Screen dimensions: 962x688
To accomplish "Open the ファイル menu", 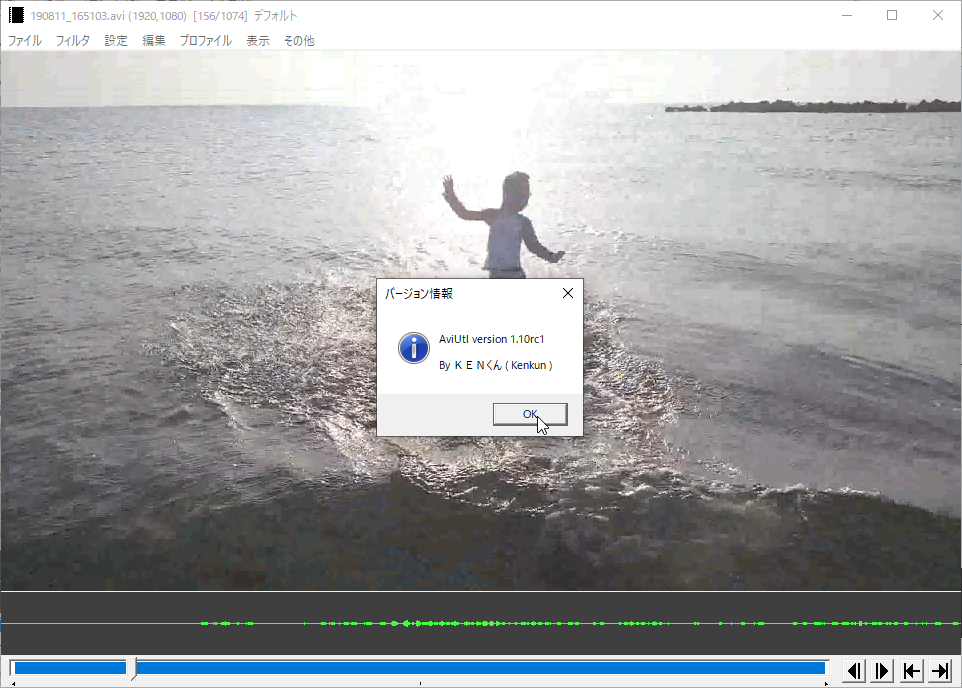I will 23,41.
